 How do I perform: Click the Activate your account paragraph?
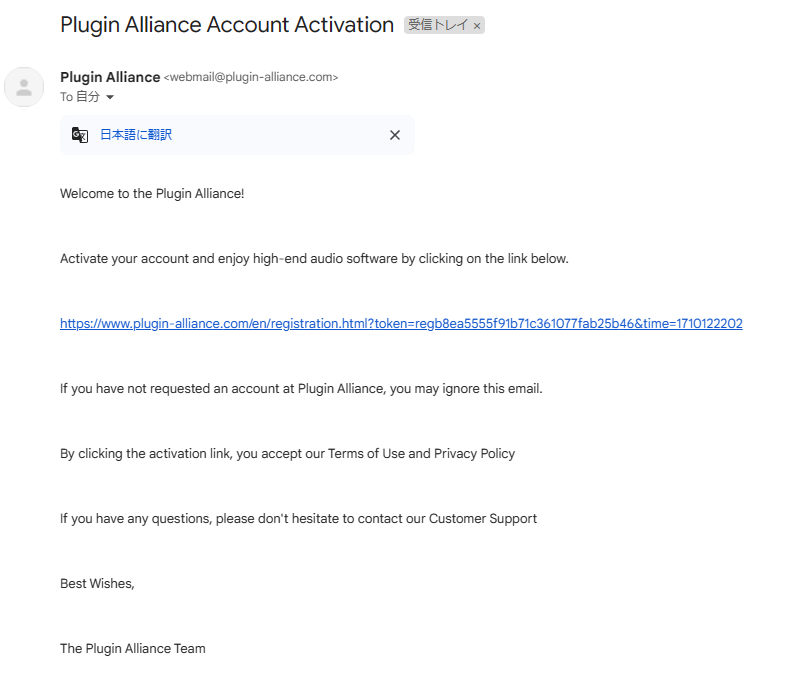[x=314, y=259]
